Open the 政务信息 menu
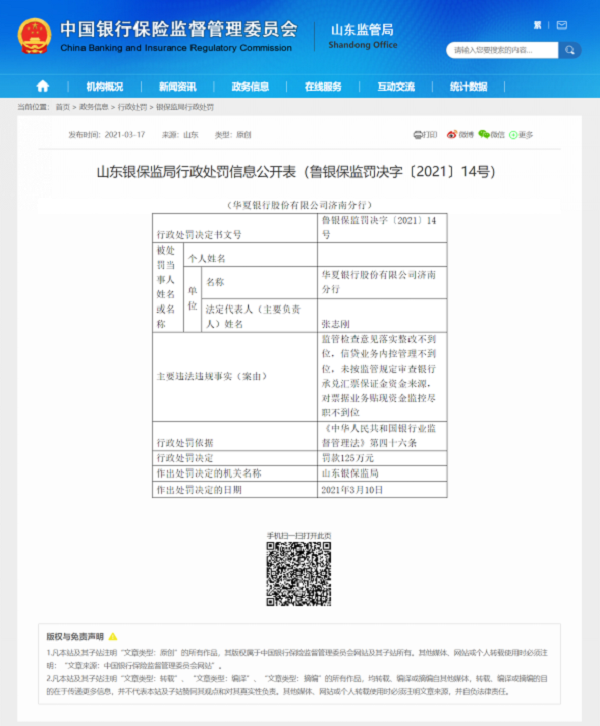600x726 pixels. click(x=250, y=87)
